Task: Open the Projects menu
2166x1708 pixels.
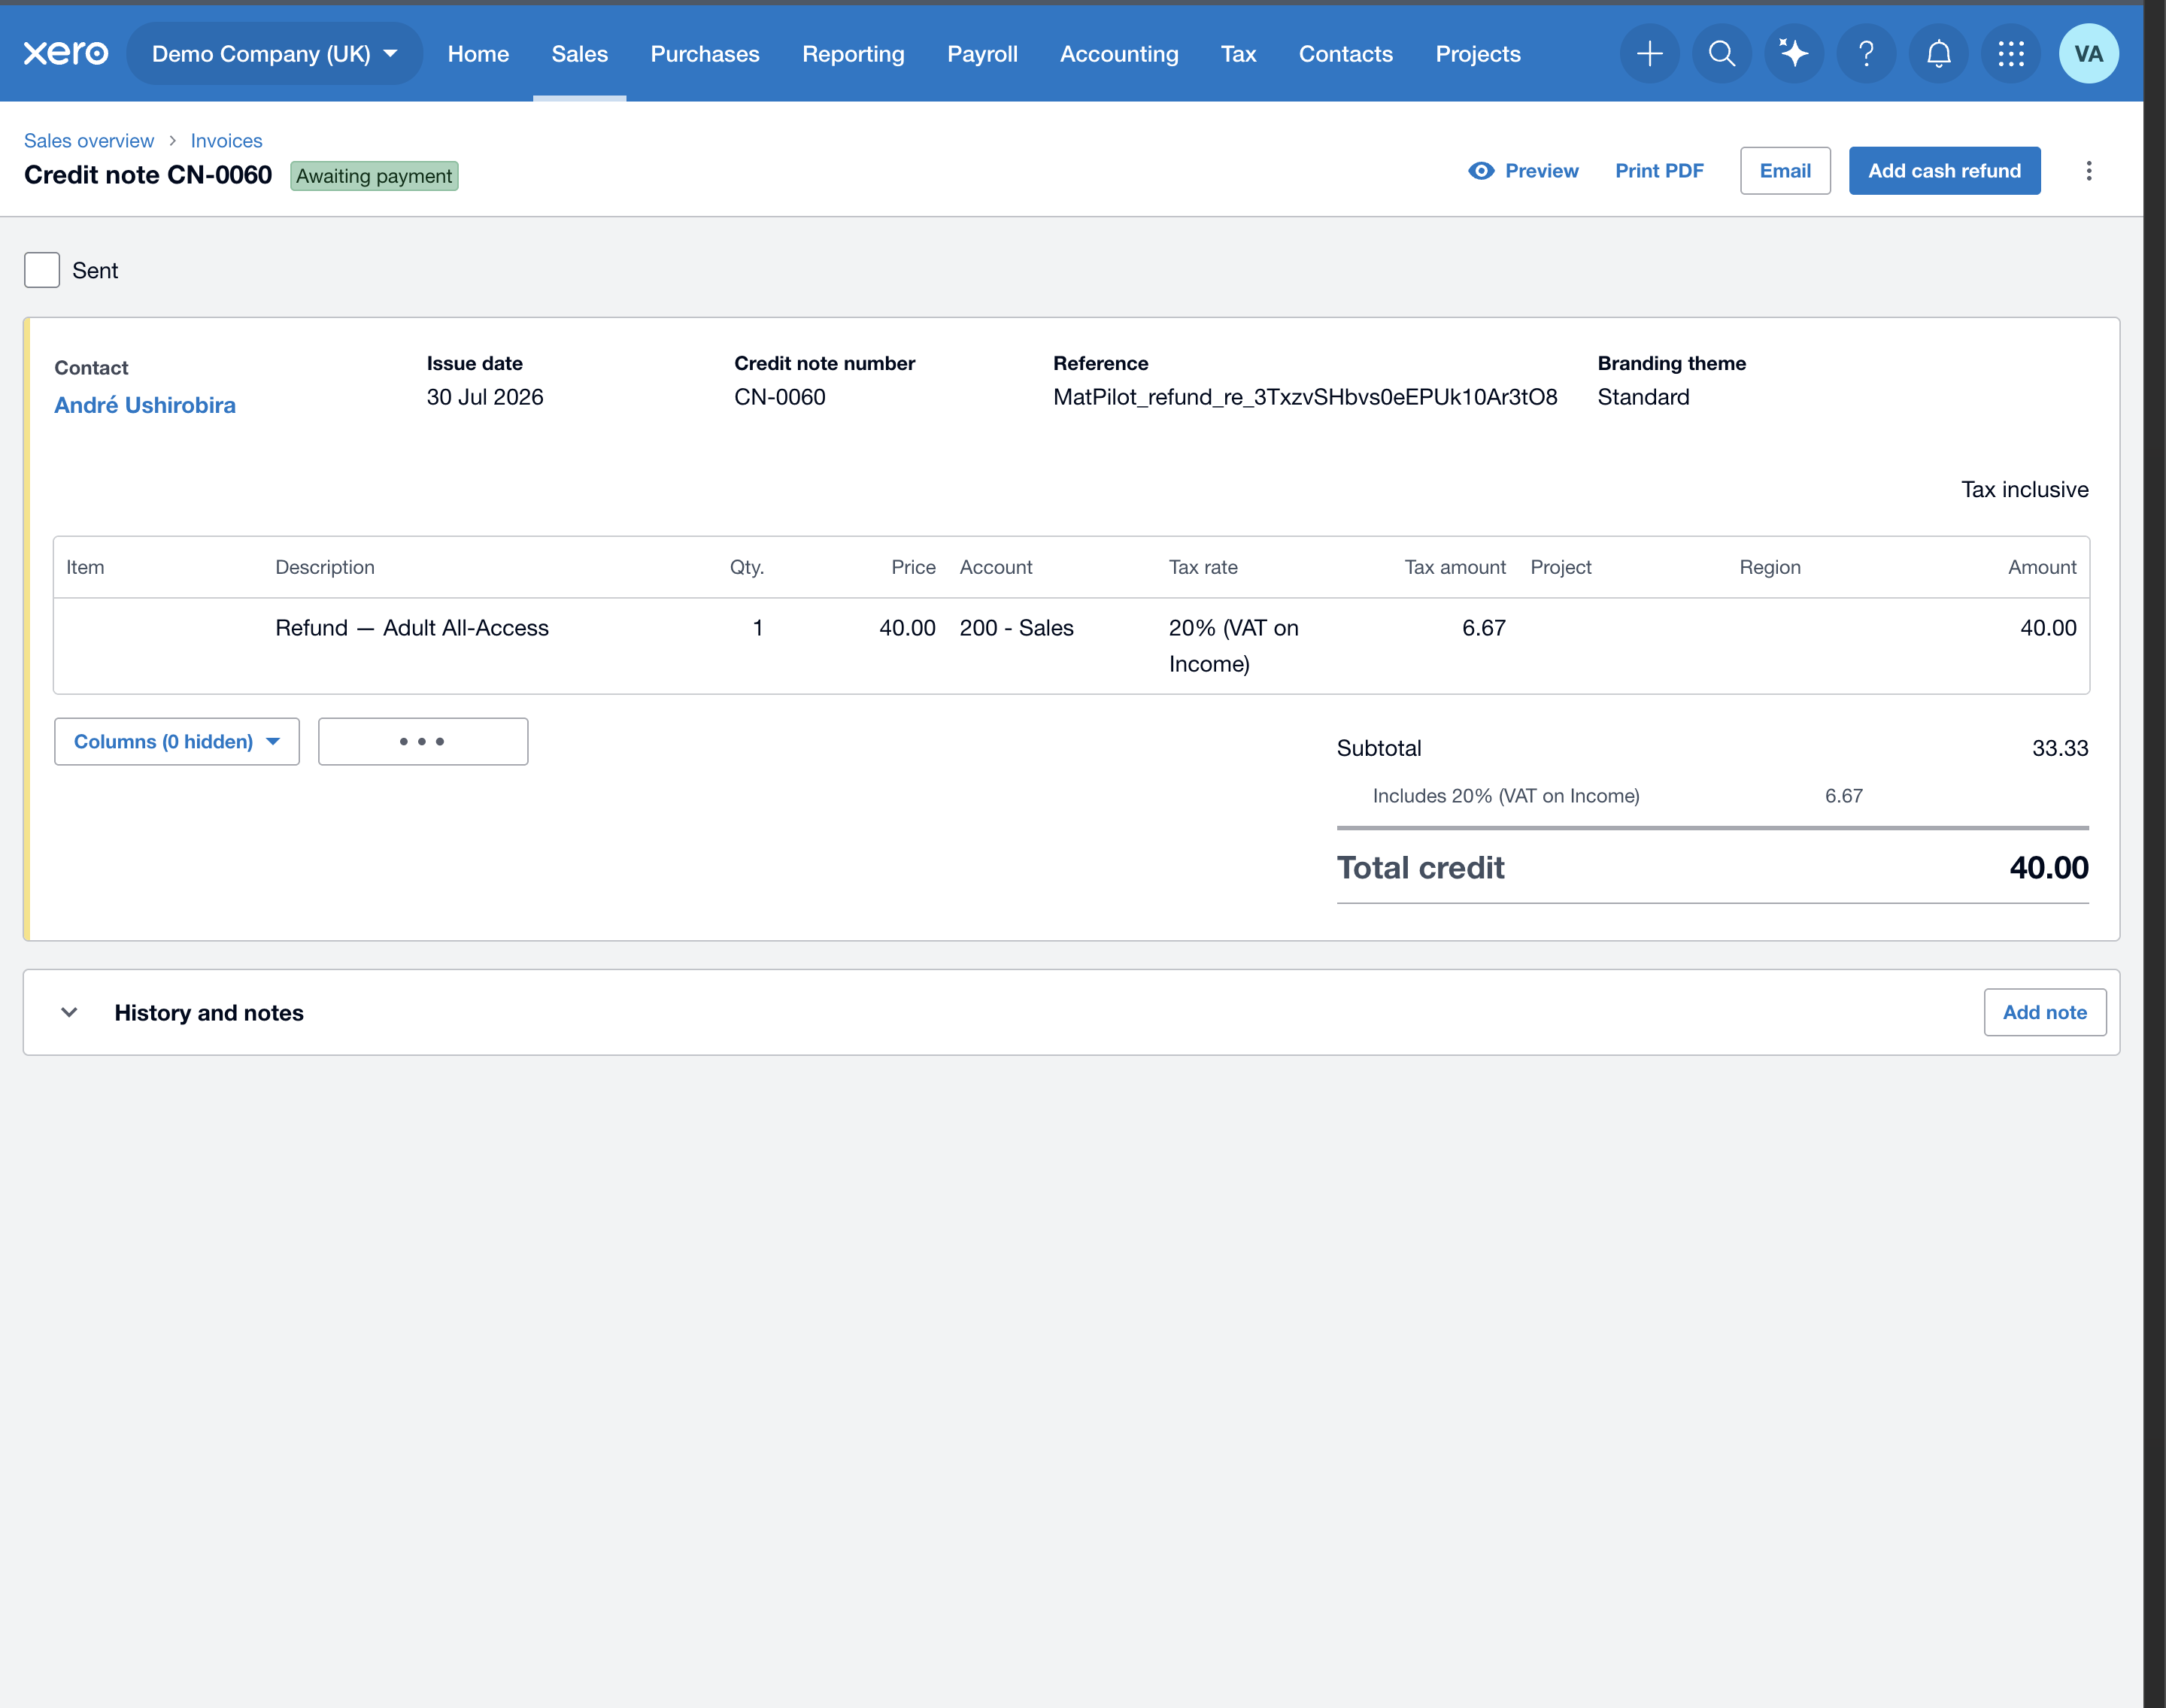Action: (1478, 54)
